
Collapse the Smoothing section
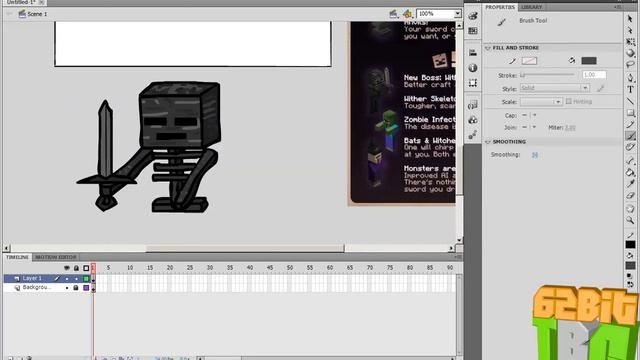(x=487, y=142)
